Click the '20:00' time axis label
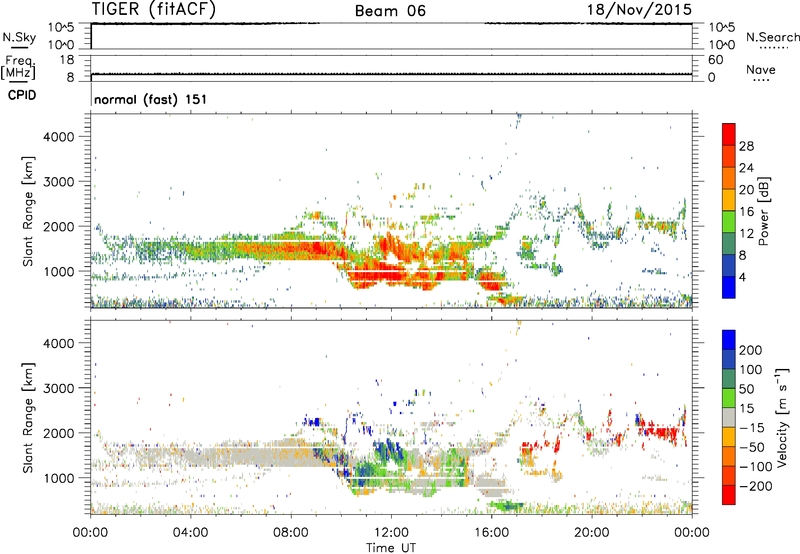 tap(592, 533)
